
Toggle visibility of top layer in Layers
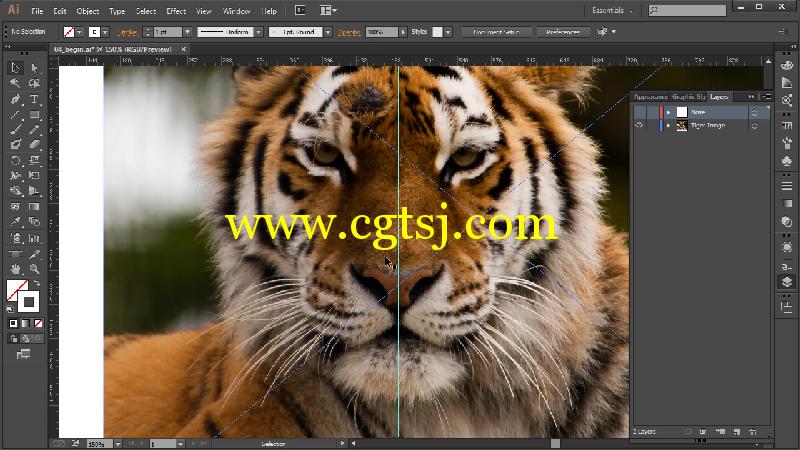639,112
